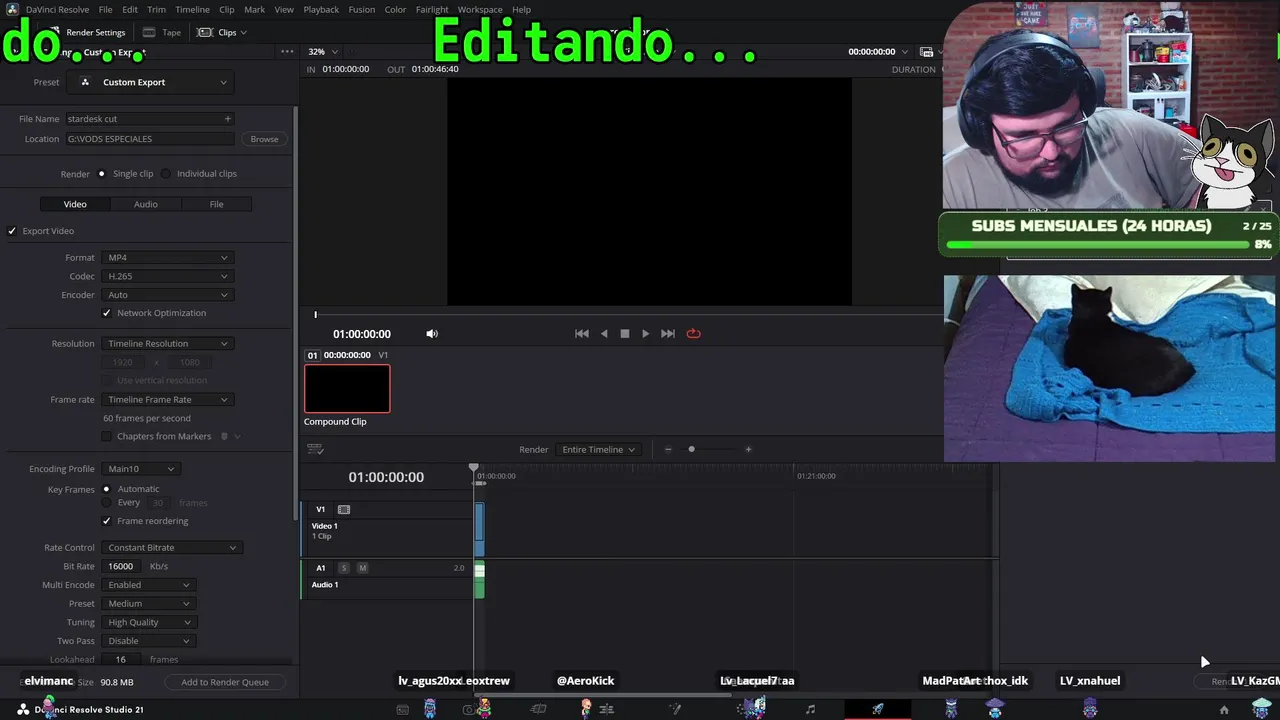Image resolution: width=1280 pixels, height=720 pixels.
Task: Mute the Audio 1 track
Action: tap(362, 568)
